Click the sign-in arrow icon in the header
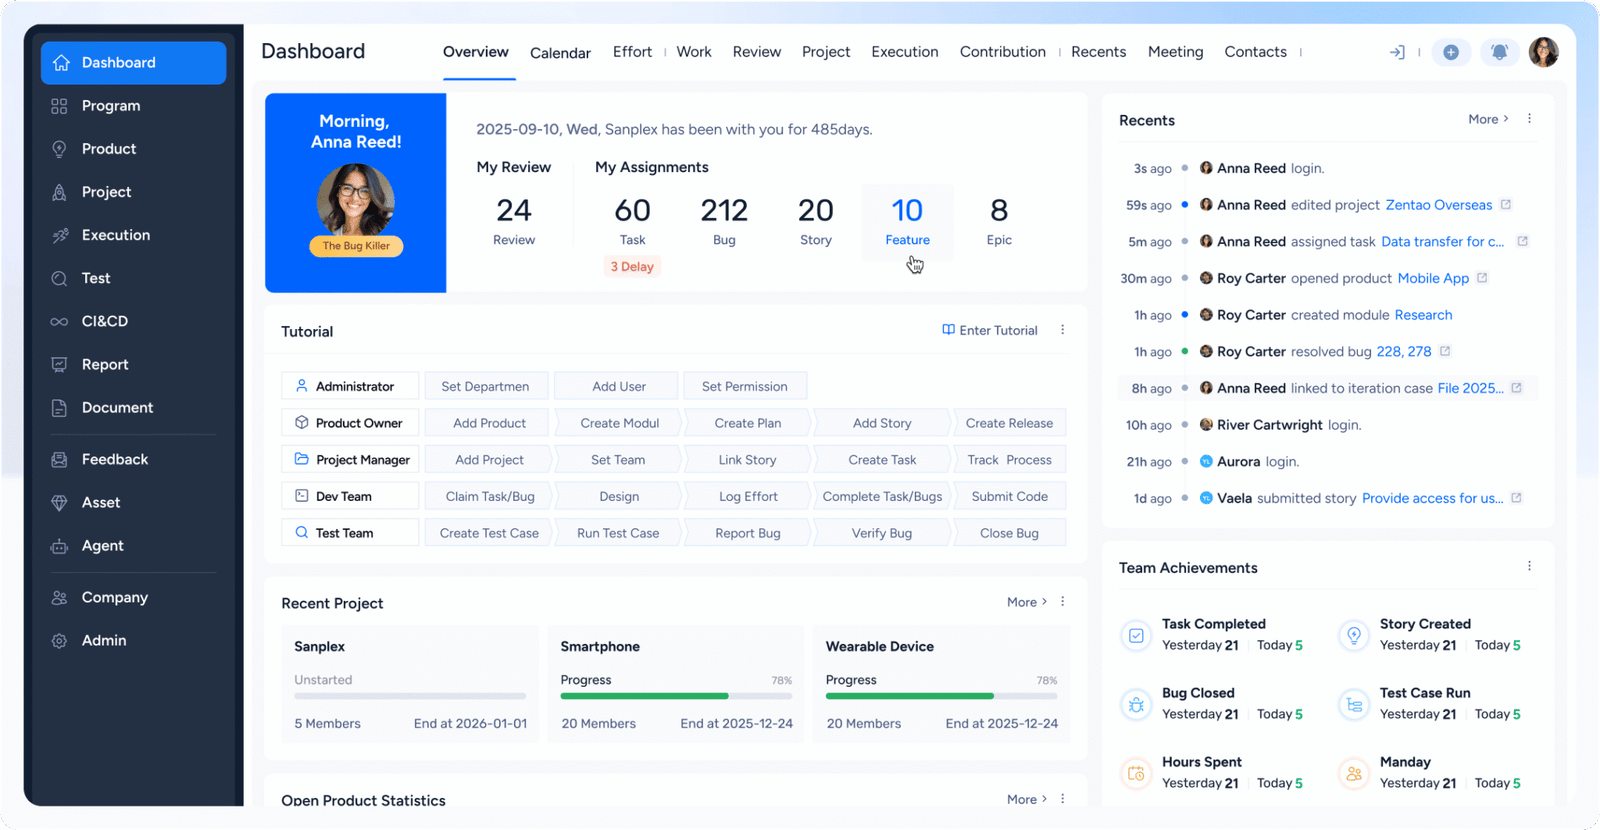This screenshot has width=1600, height=830. point(1397,52)
